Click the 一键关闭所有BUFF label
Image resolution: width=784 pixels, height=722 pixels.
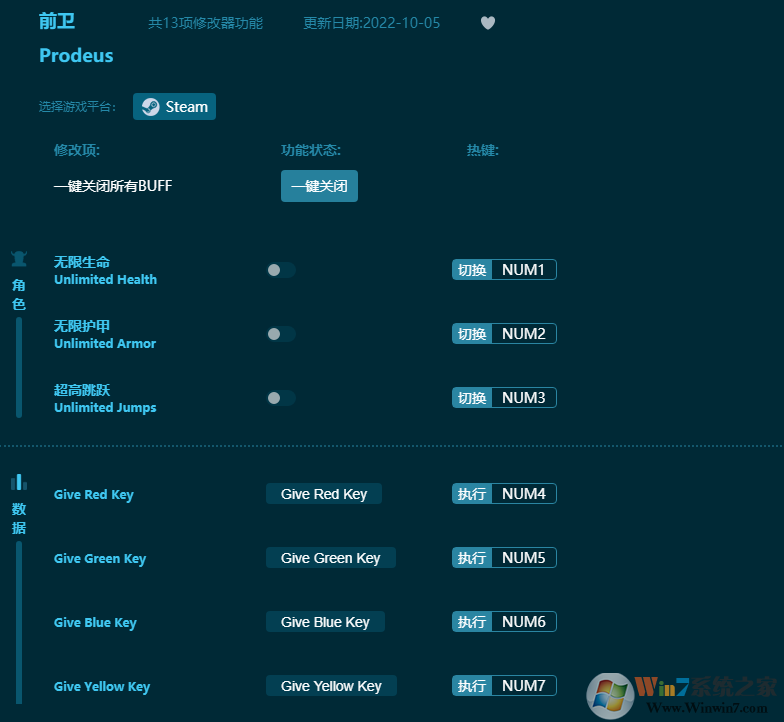[113, 186]
